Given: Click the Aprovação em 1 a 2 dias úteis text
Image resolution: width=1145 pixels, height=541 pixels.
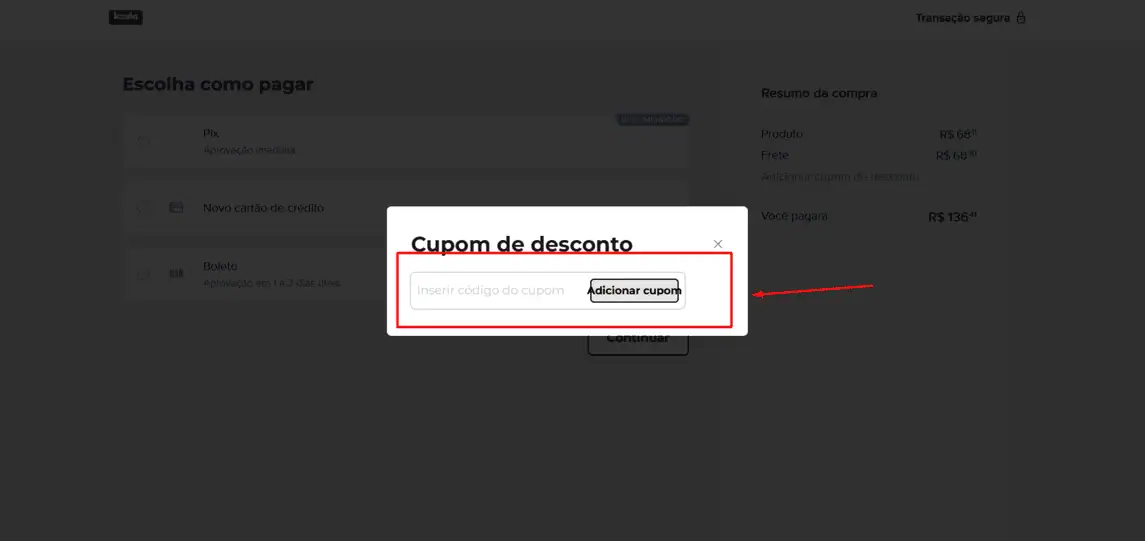Looking at the screenshot, I should tap(272, 283).
